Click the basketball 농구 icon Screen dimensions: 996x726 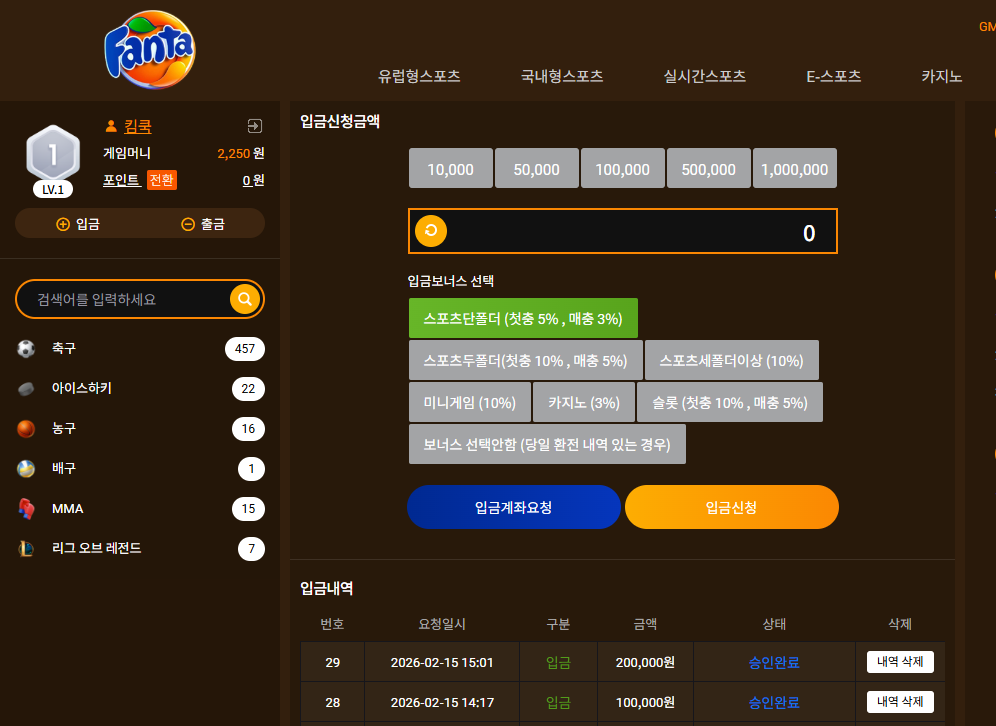(26, 429)
